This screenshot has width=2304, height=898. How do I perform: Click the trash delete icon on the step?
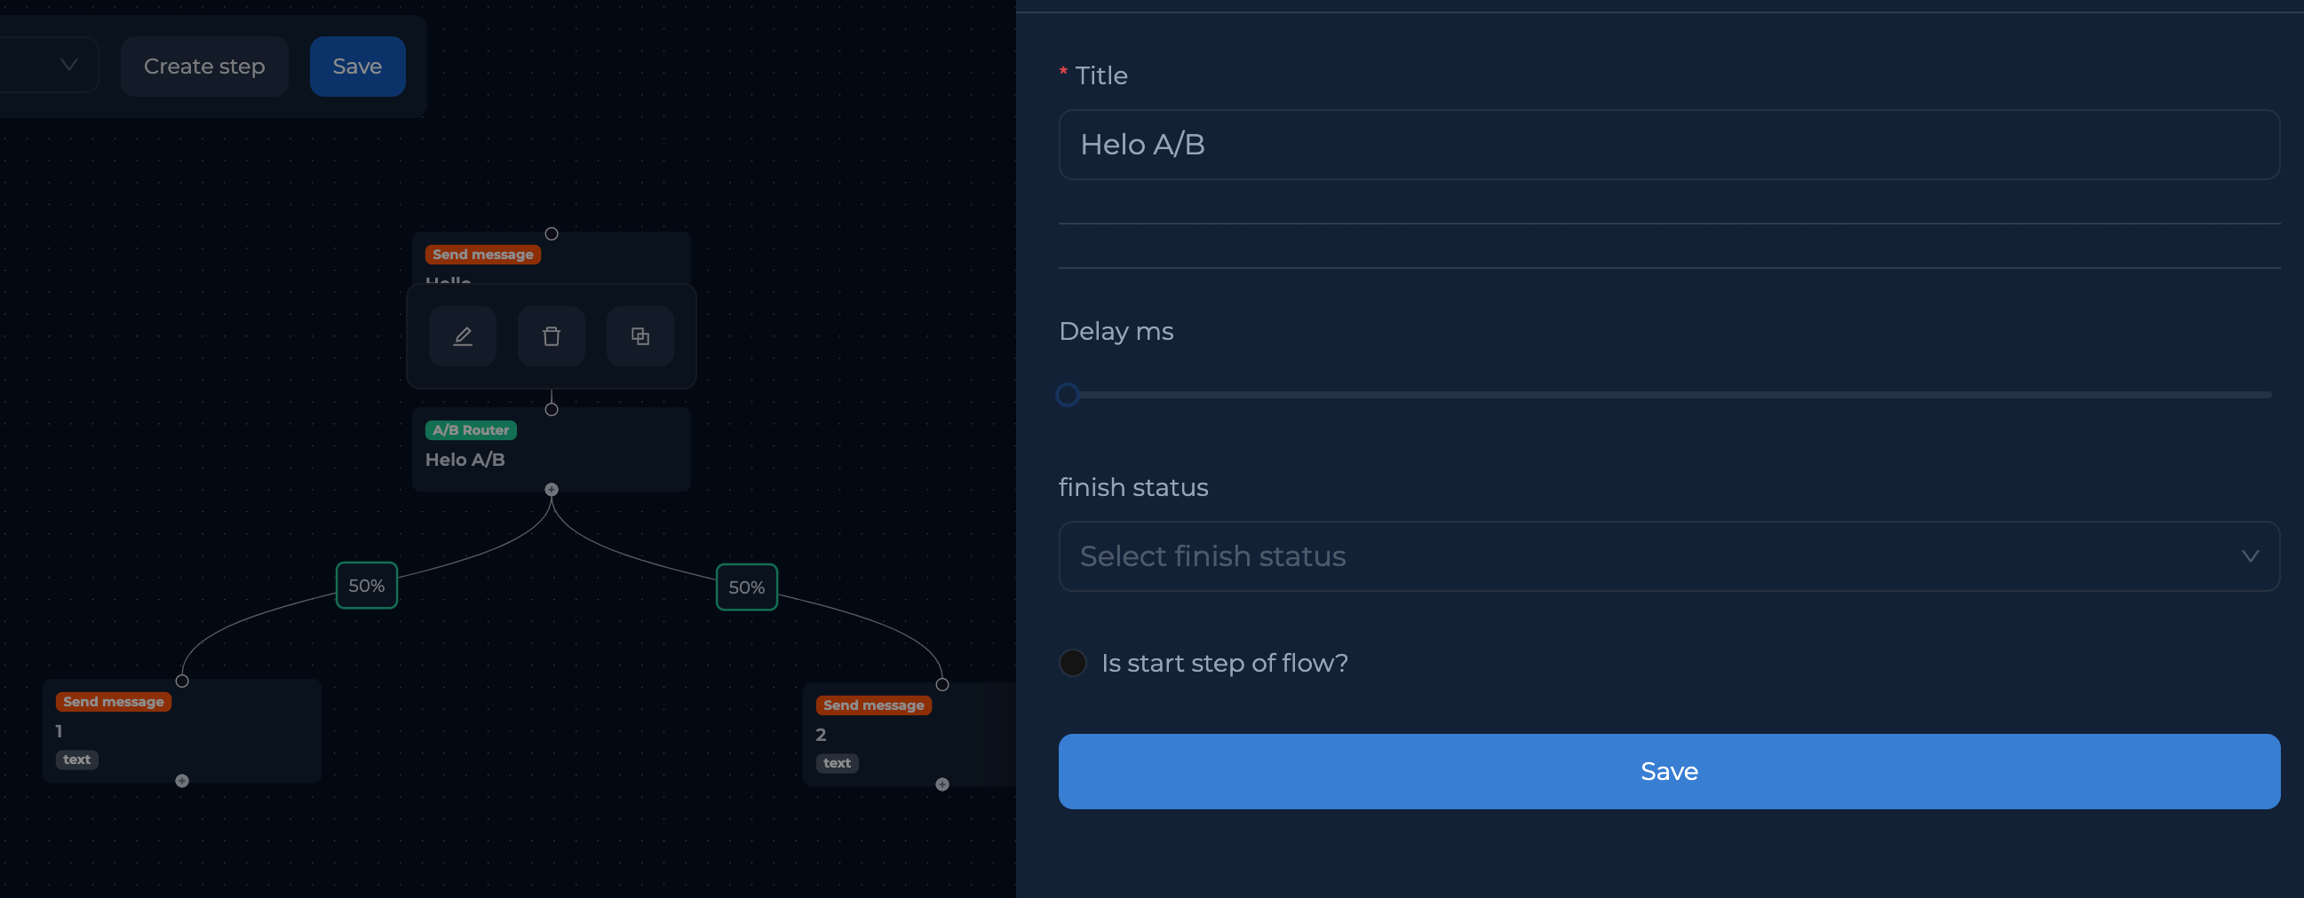[551, 336]
